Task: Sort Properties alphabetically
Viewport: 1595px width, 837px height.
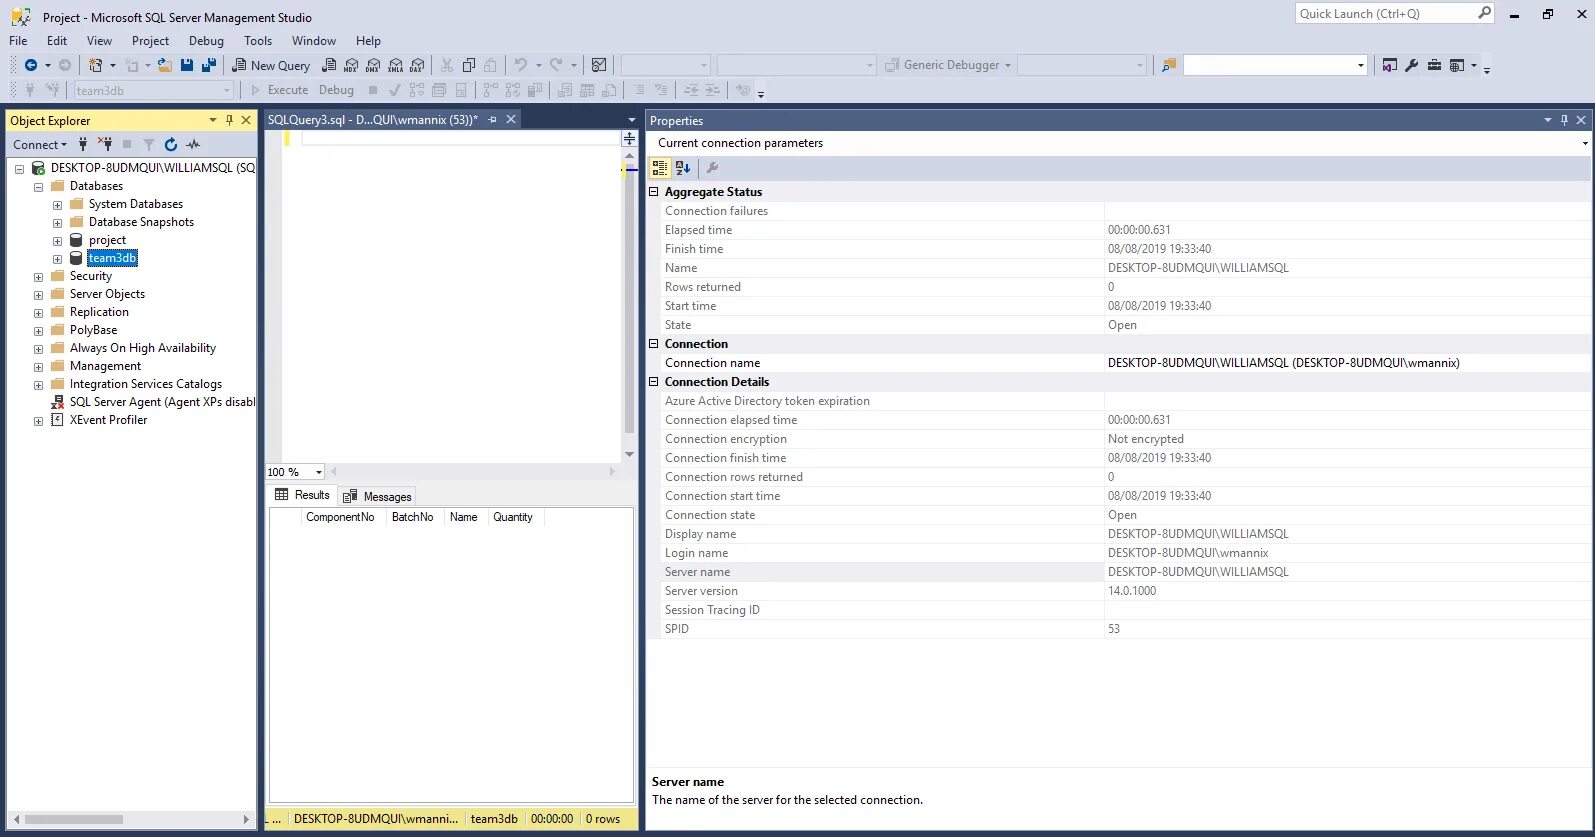Action: [683, 168]
